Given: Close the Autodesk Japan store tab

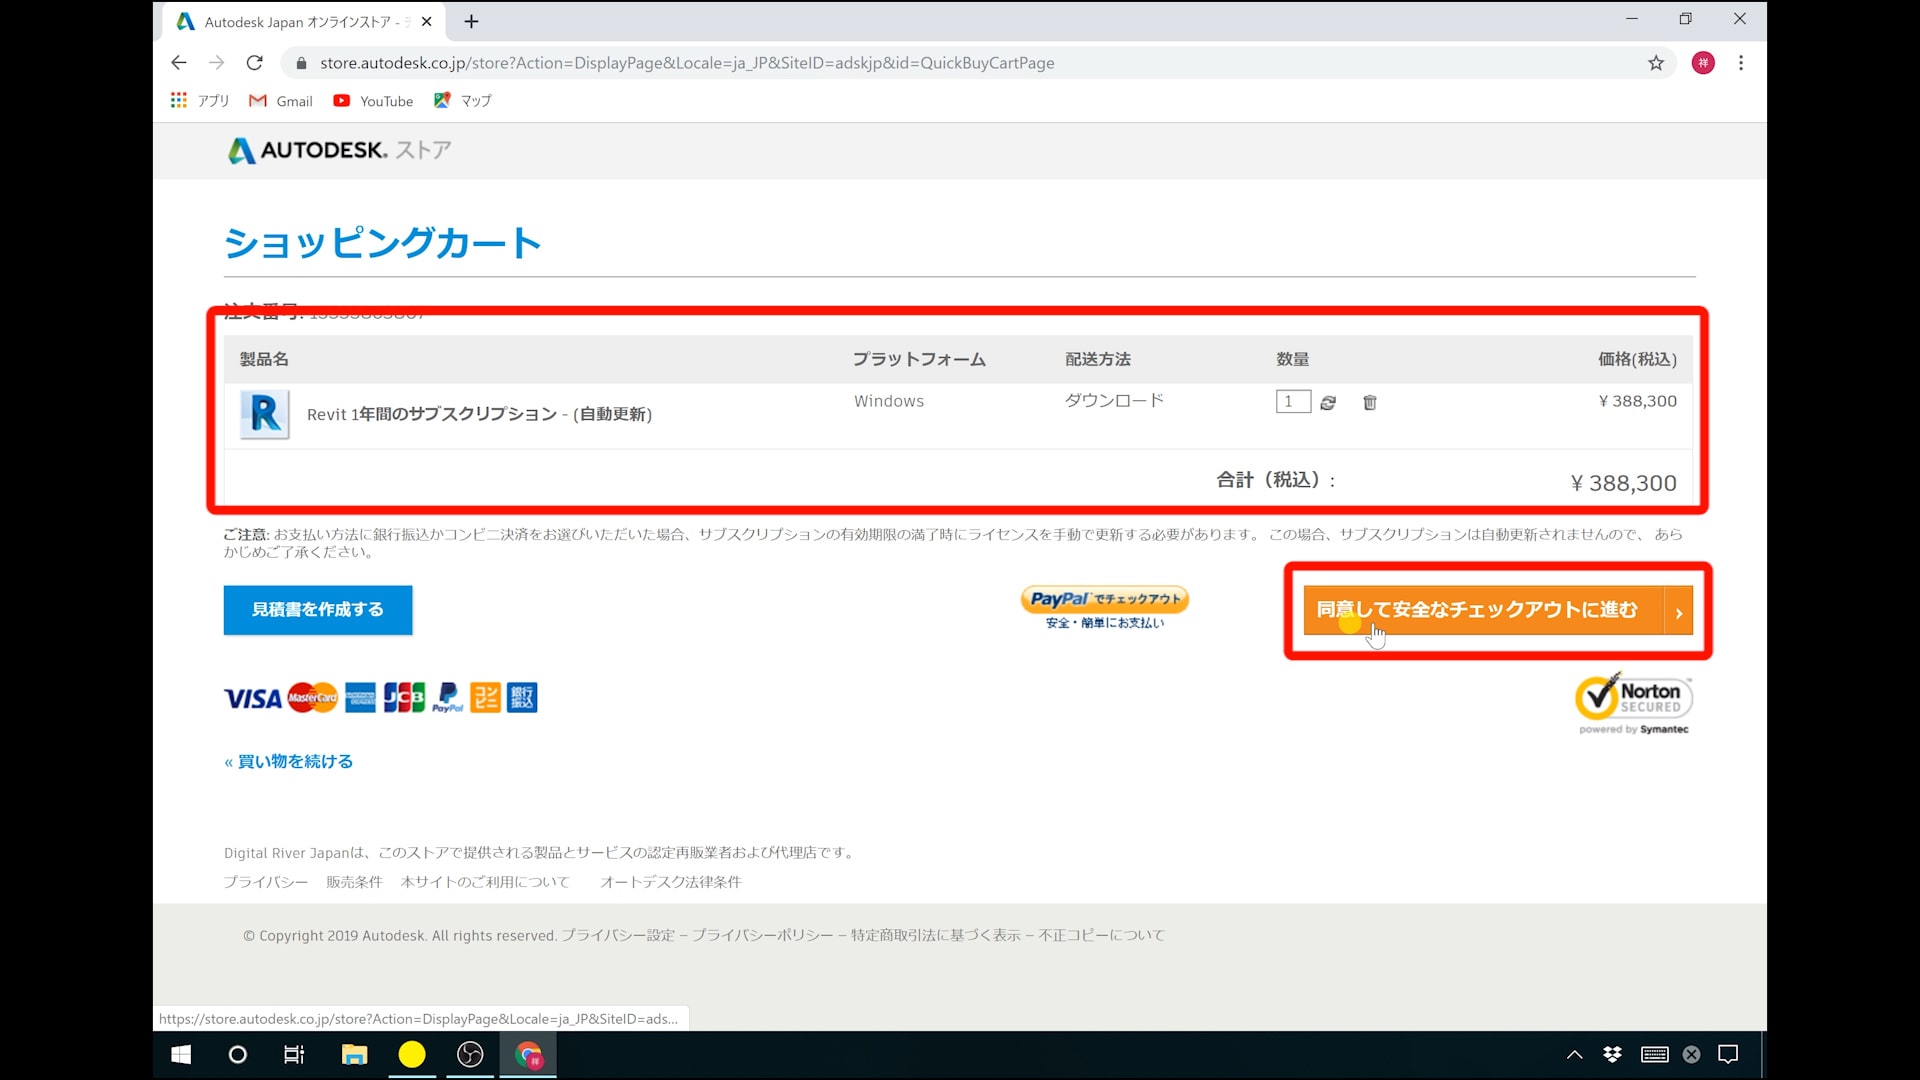Looking at the screenshot, I should 427,21.
